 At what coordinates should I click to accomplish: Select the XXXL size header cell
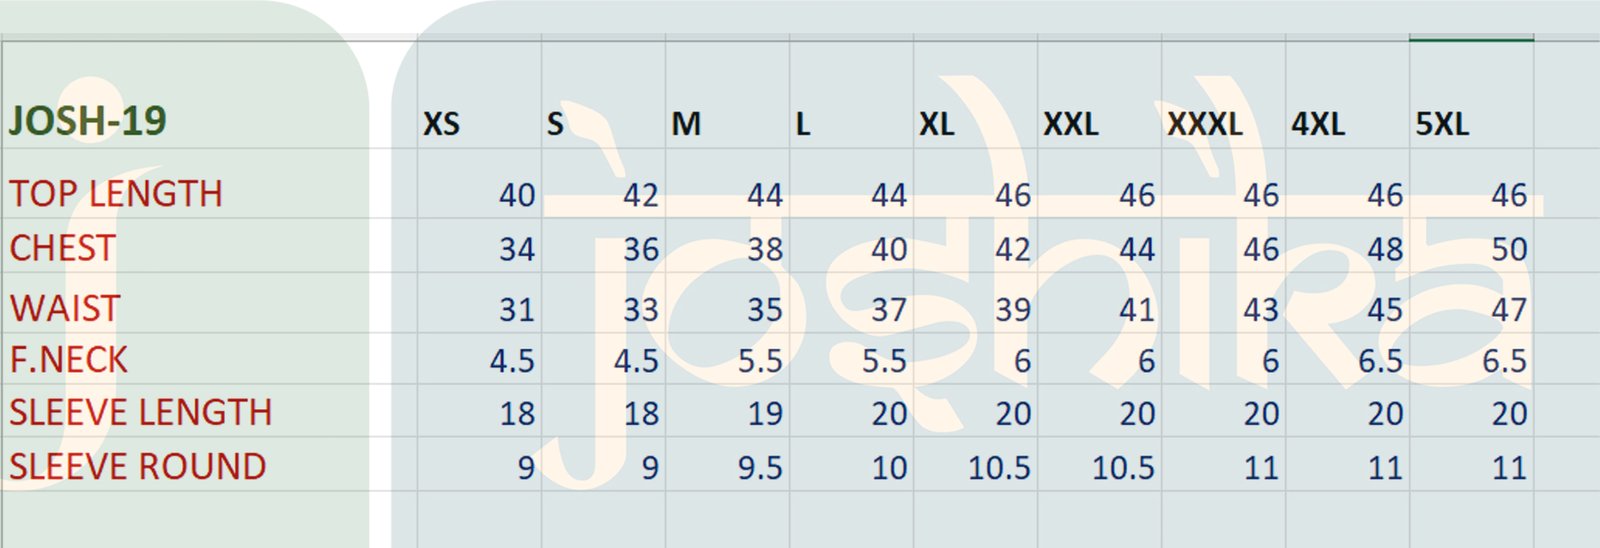coord(1205,125)
